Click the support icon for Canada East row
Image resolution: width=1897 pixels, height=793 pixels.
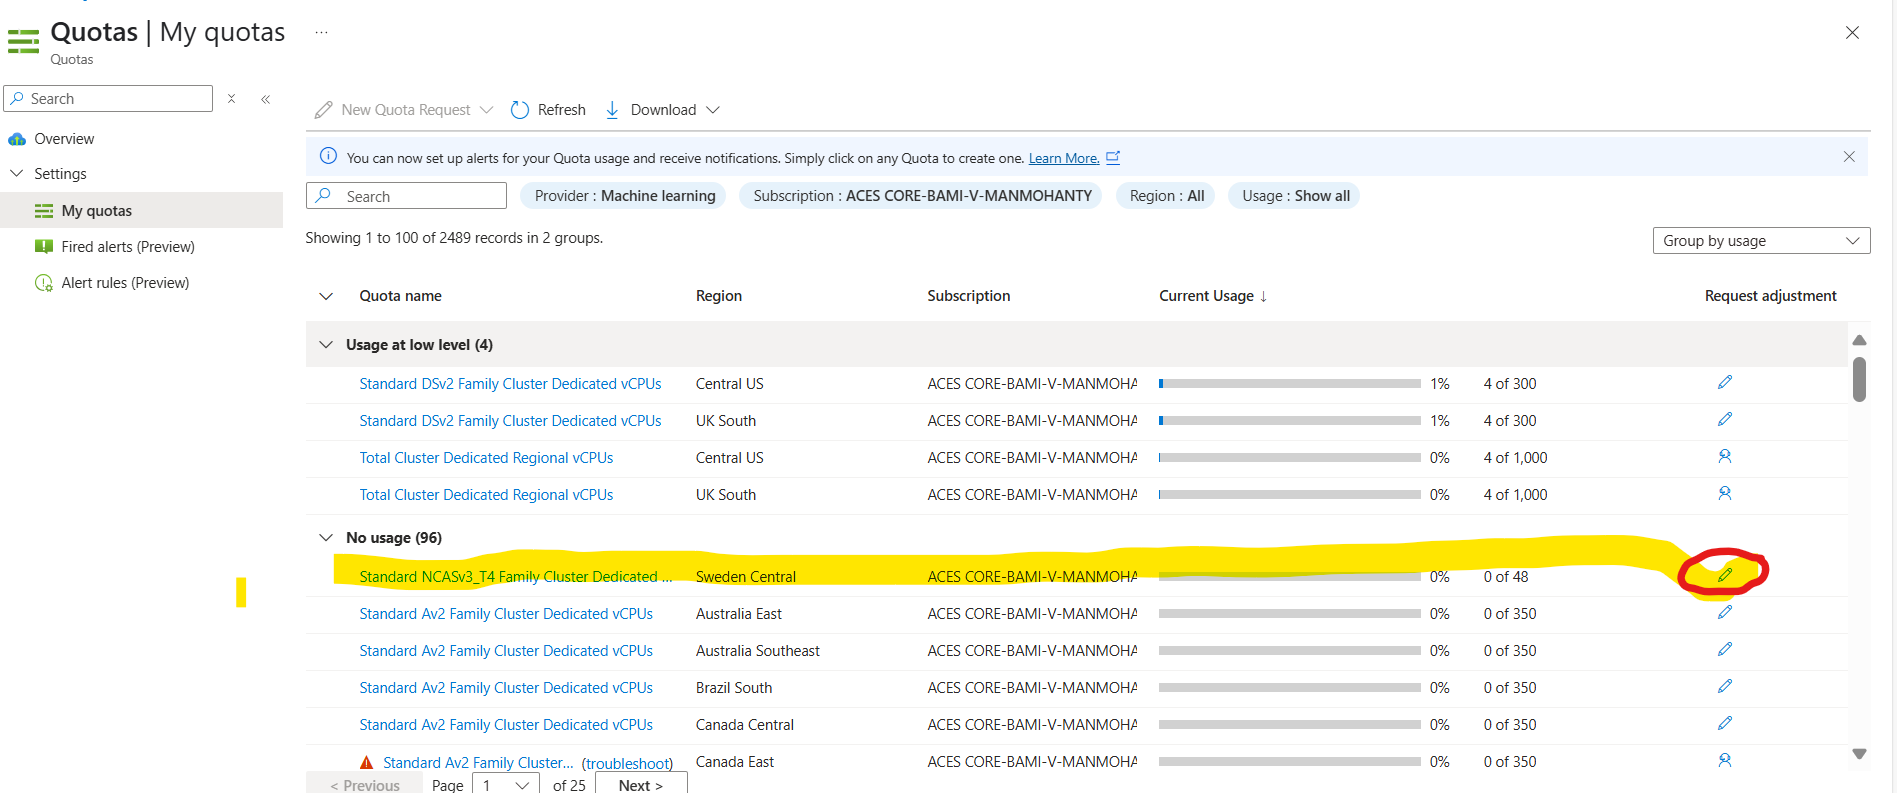tap(1724, 761)
